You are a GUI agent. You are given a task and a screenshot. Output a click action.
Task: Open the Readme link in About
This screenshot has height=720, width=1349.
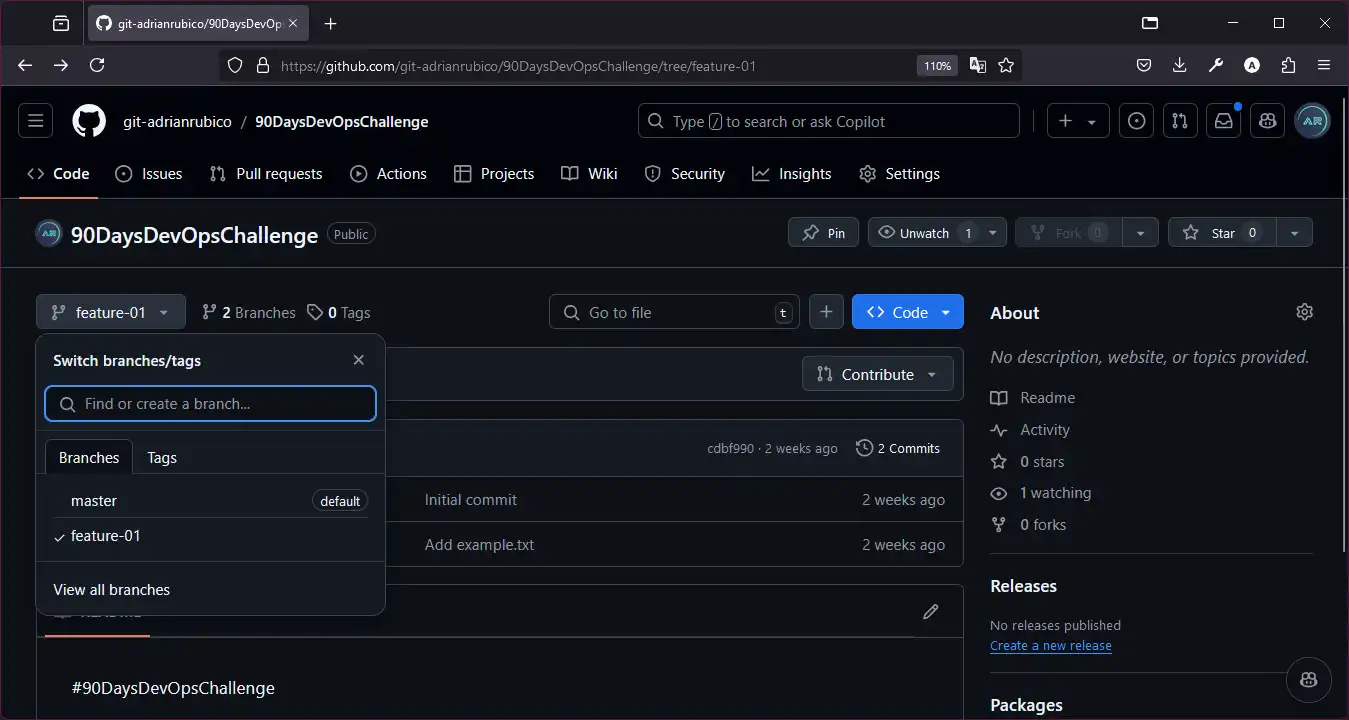[1033, 398]
